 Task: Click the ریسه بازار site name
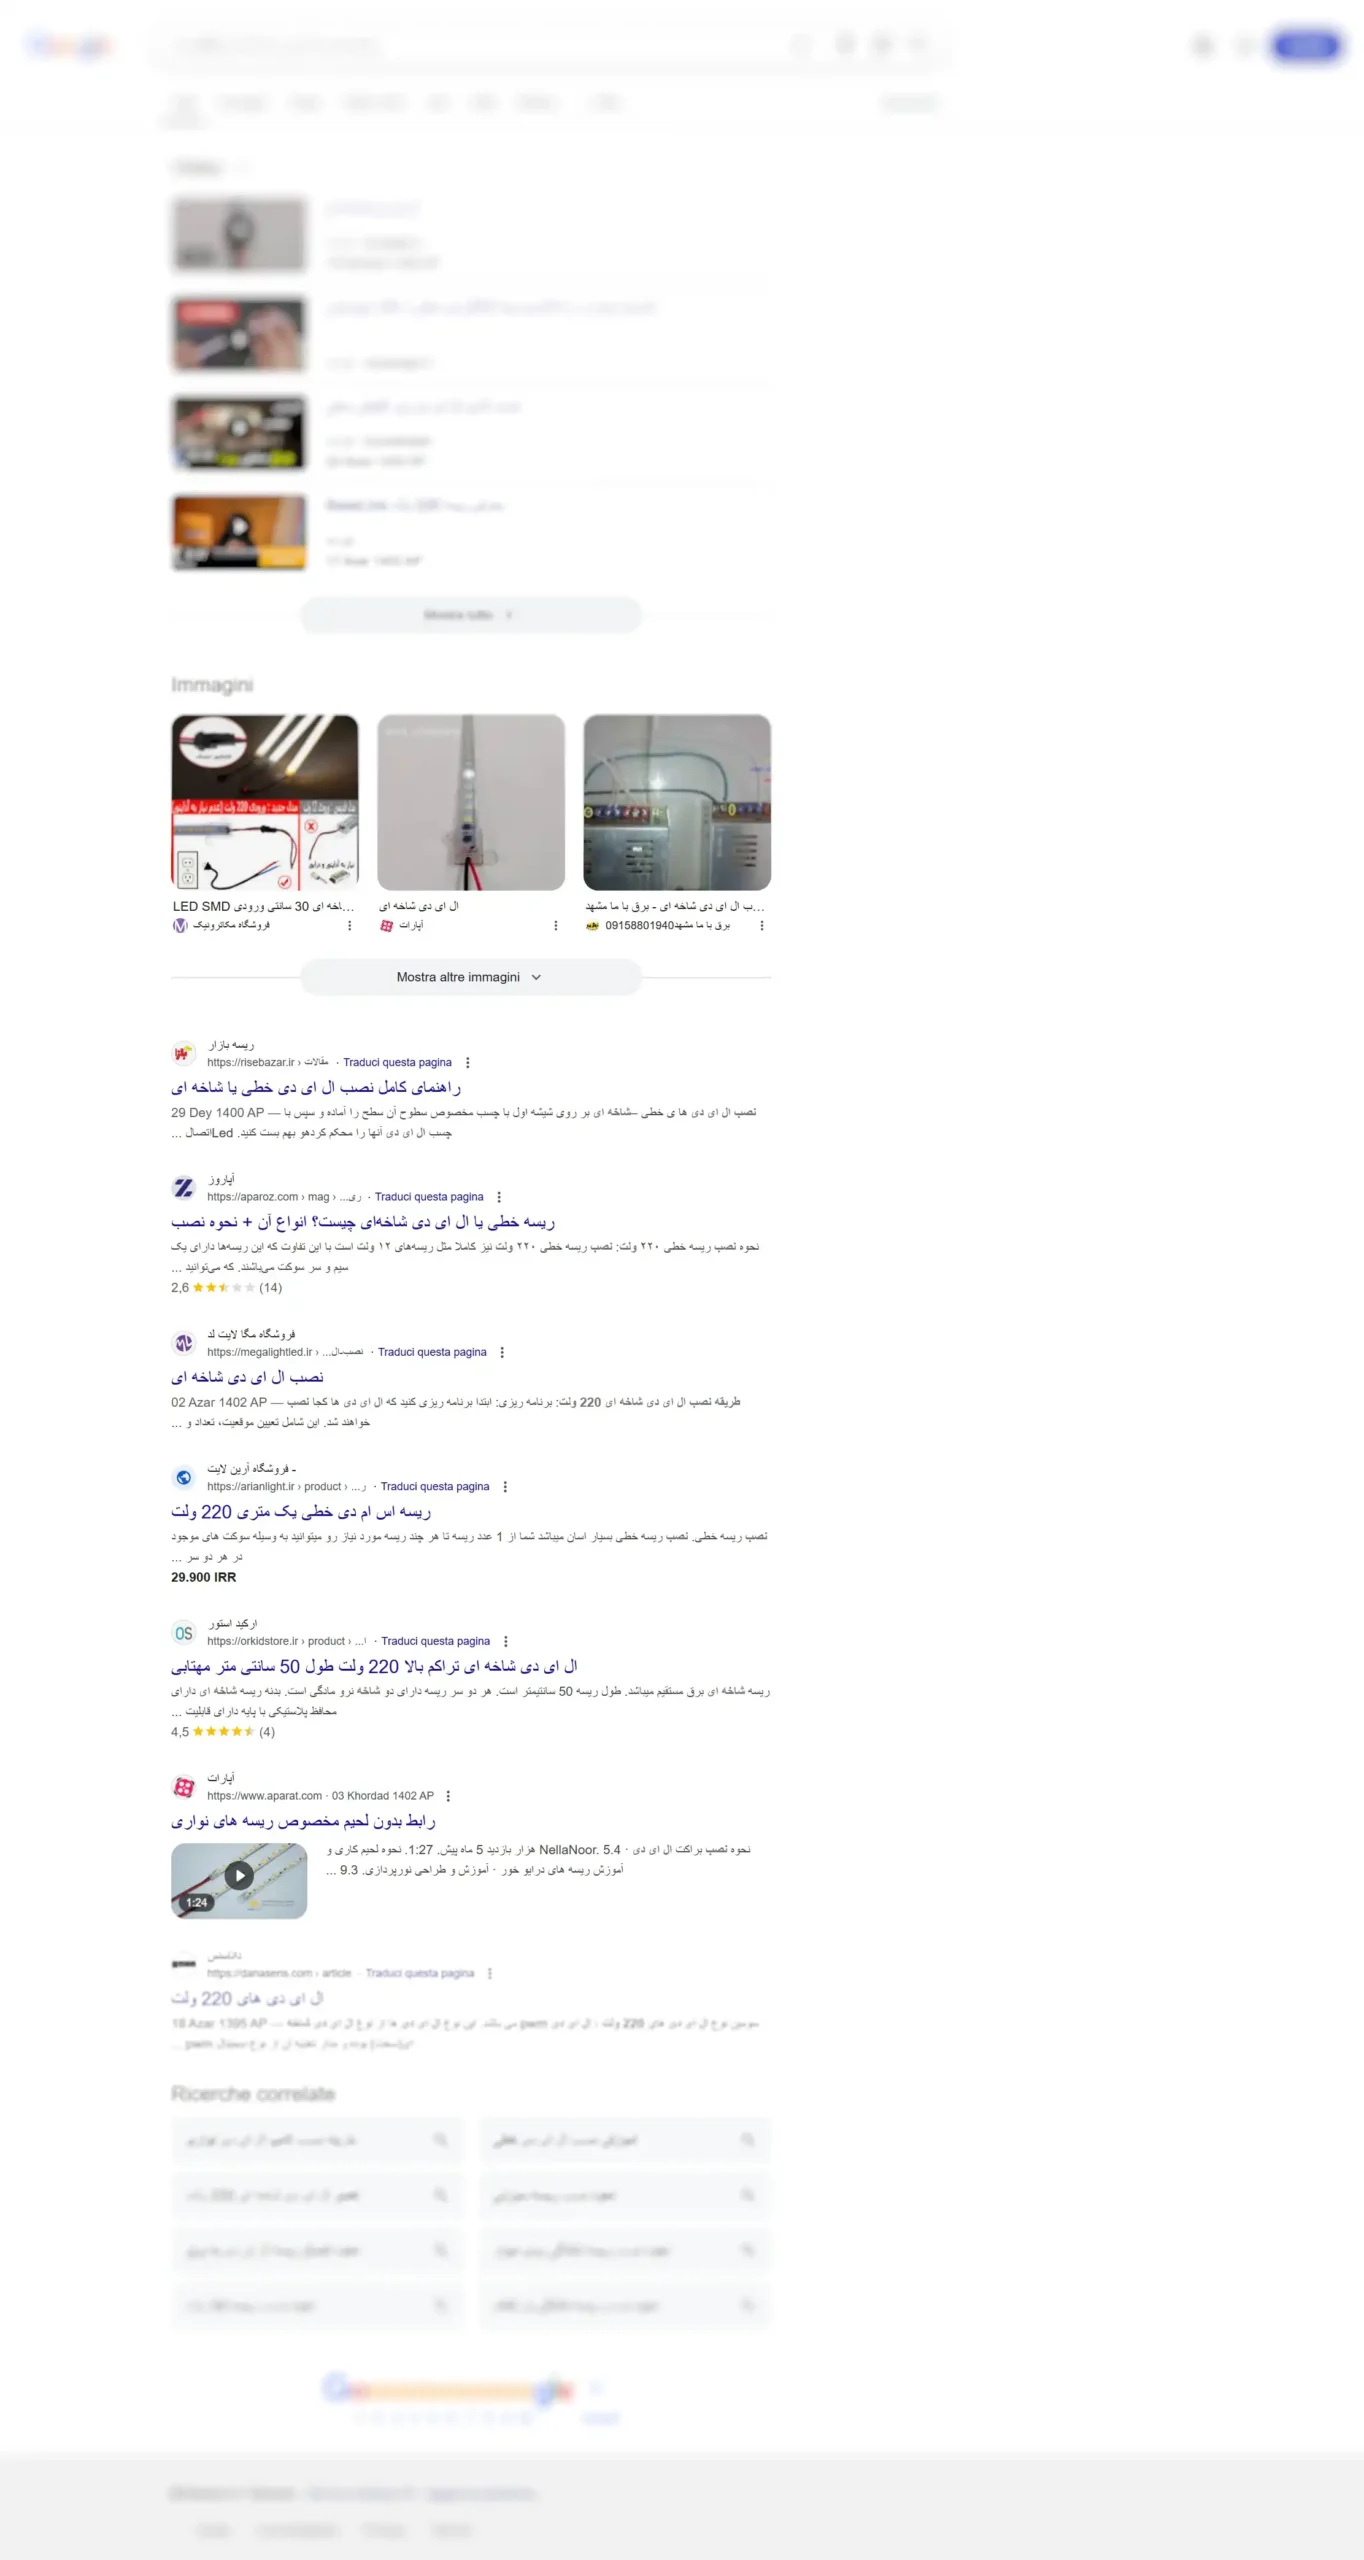pos(230,1045)
